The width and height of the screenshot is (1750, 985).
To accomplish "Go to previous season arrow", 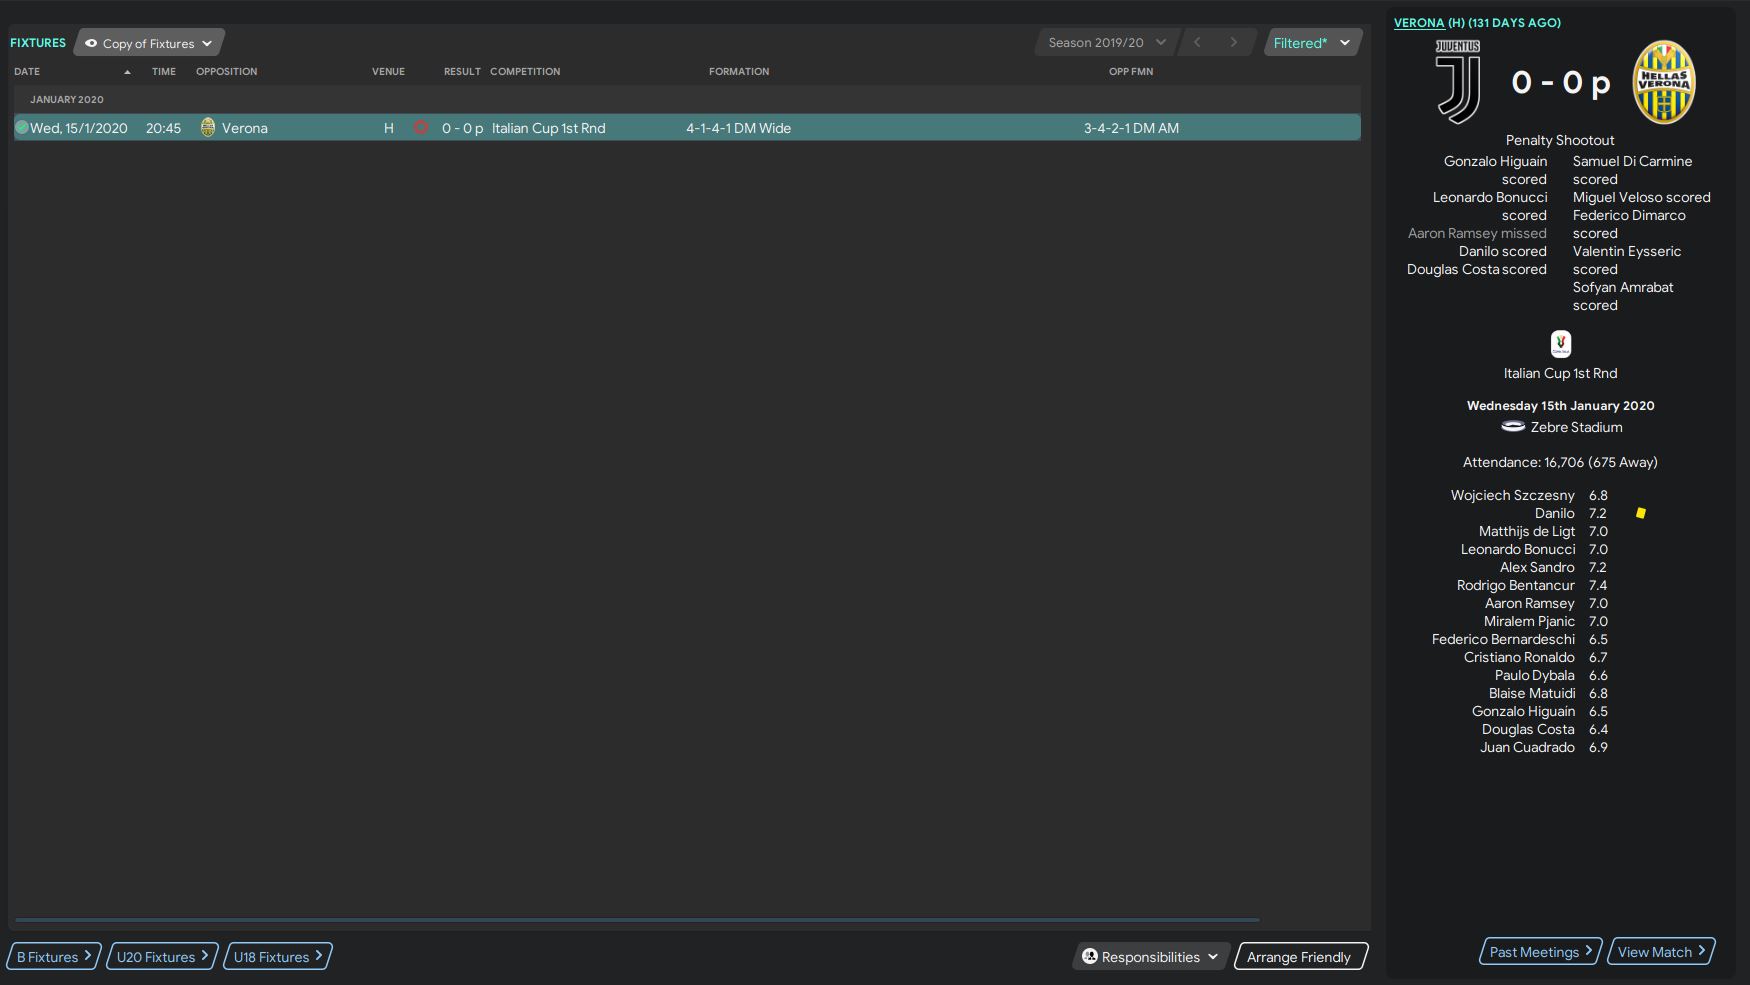I will coord(1197,43).
